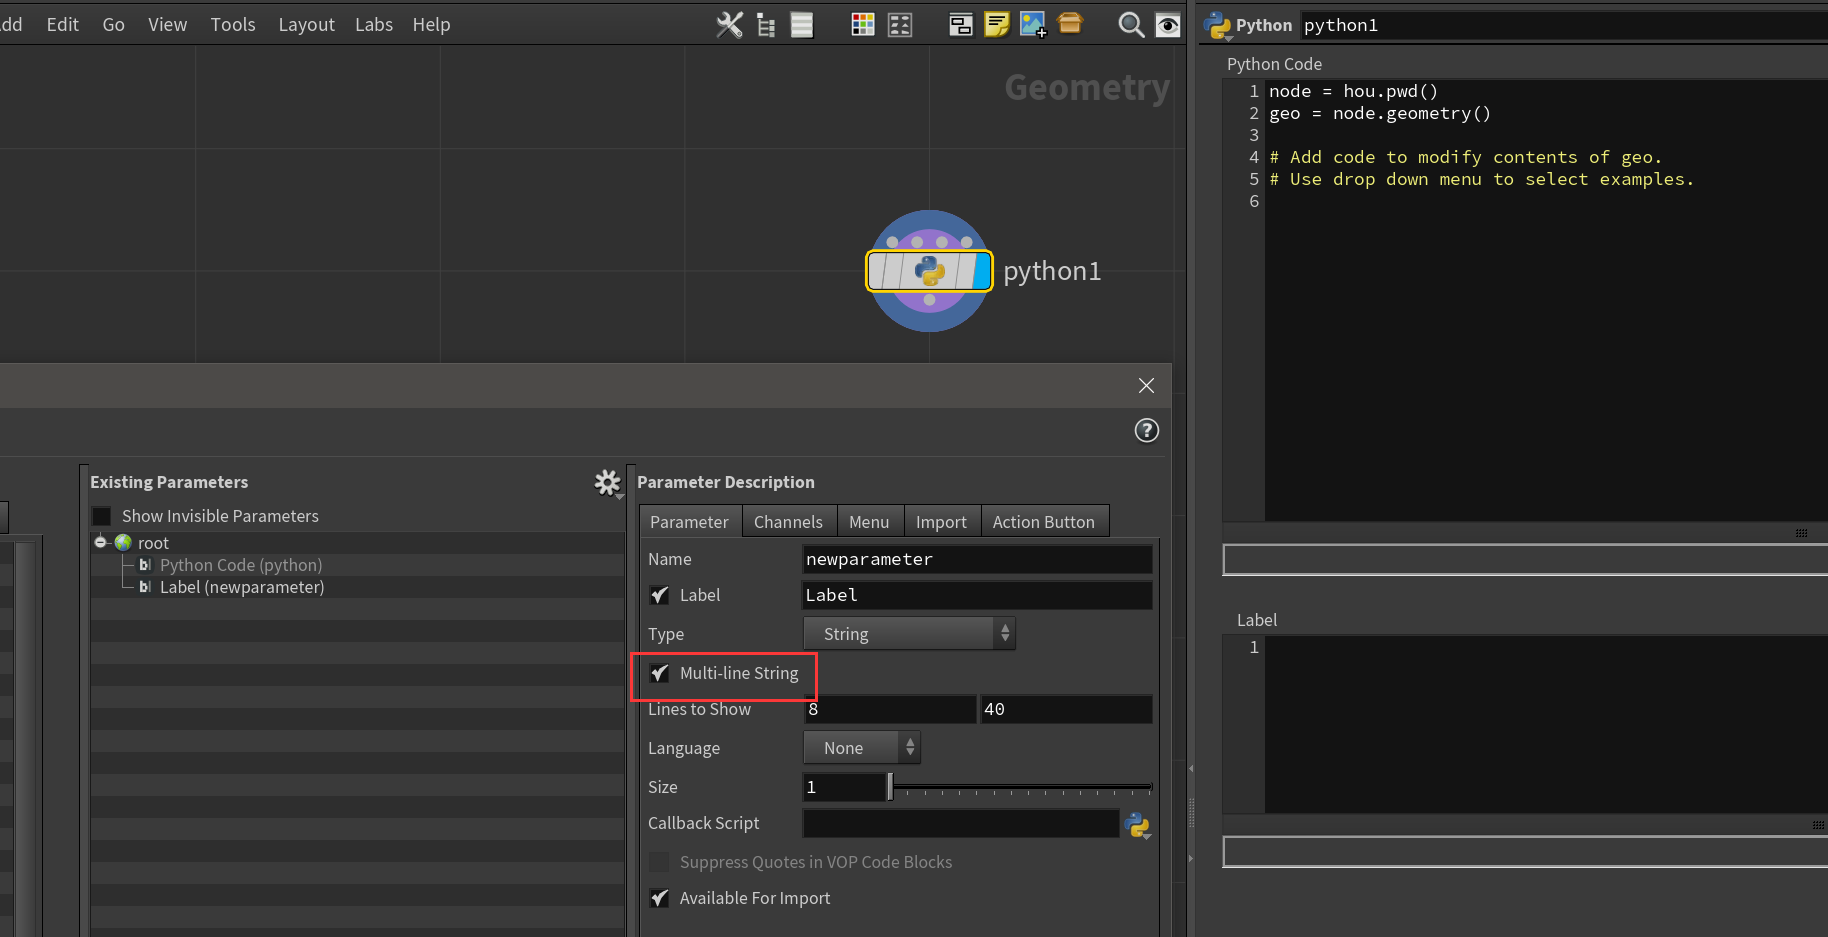Screen dimensions: 1828x937
Task: Click the python1 node name field
Action: pyautogui.click(x=1564, y=26)
